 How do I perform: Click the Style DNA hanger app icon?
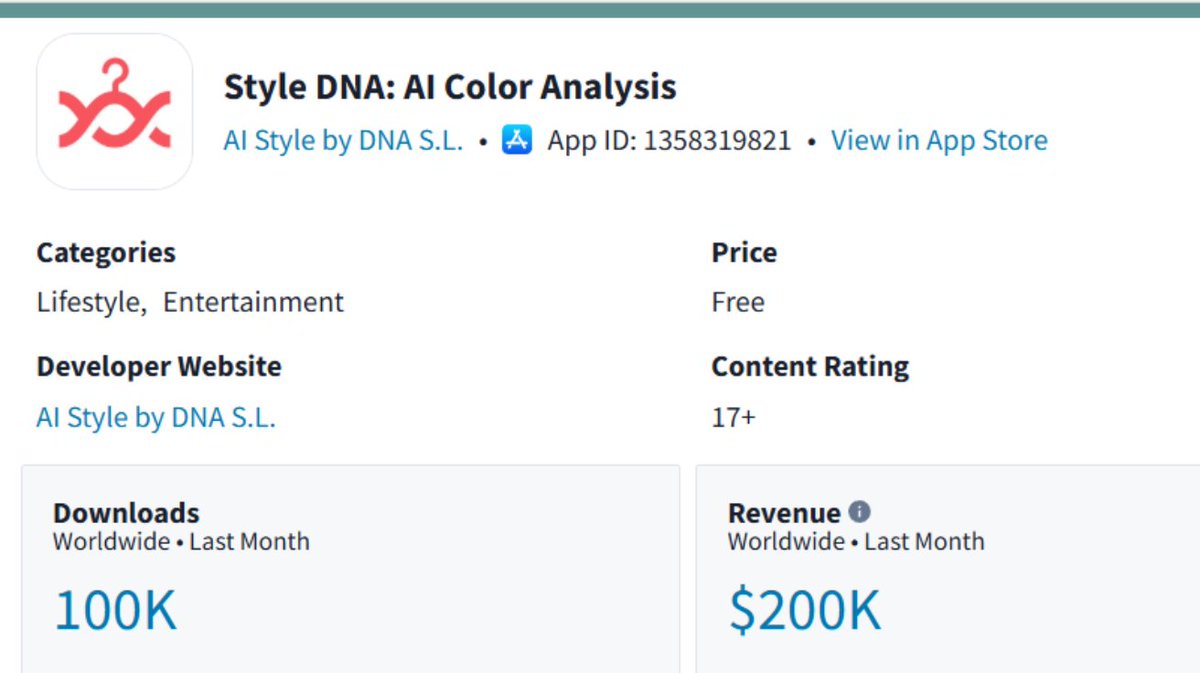114,112
